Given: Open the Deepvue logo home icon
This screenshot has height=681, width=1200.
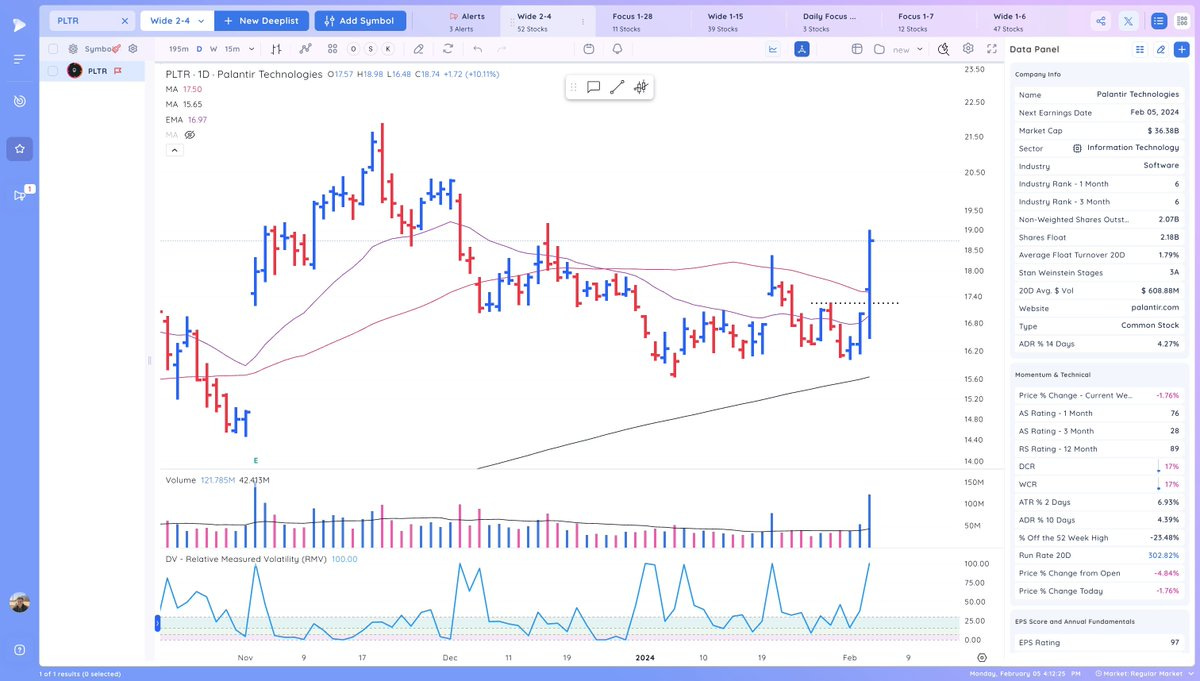Looking at the screenshot, I should (x=19, y=25).
